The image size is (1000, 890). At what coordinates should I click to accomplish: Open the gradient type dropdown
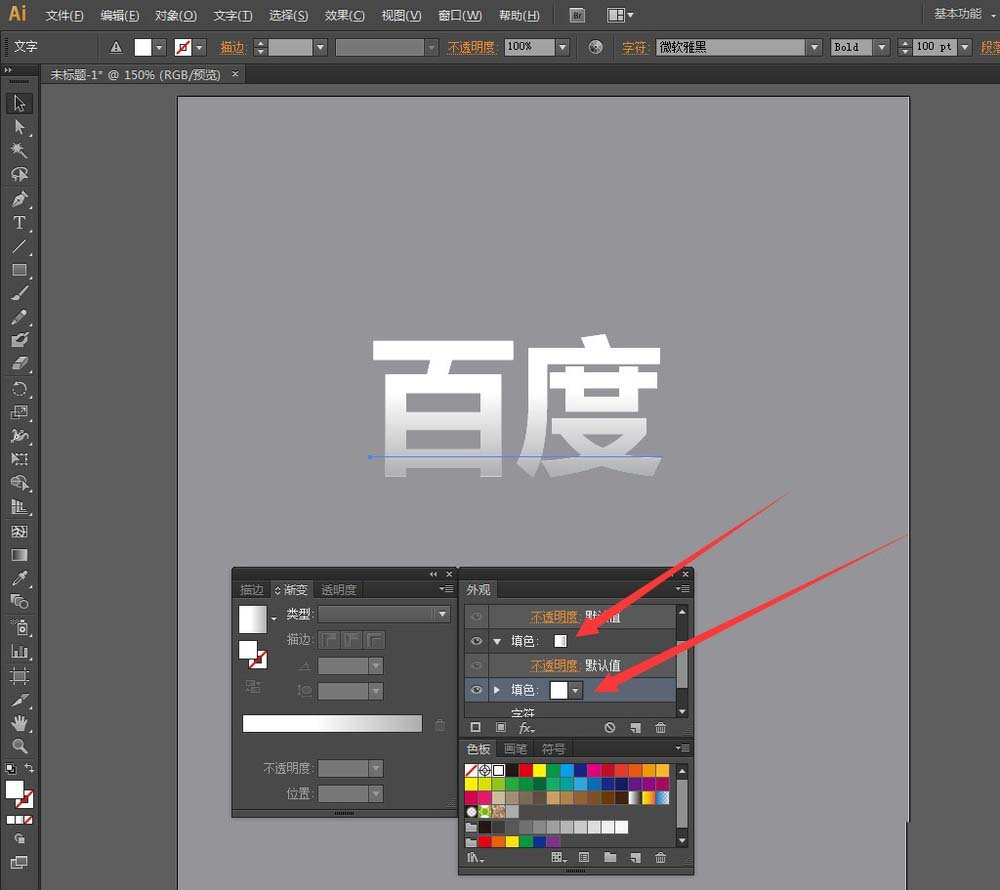click(442, 614)
